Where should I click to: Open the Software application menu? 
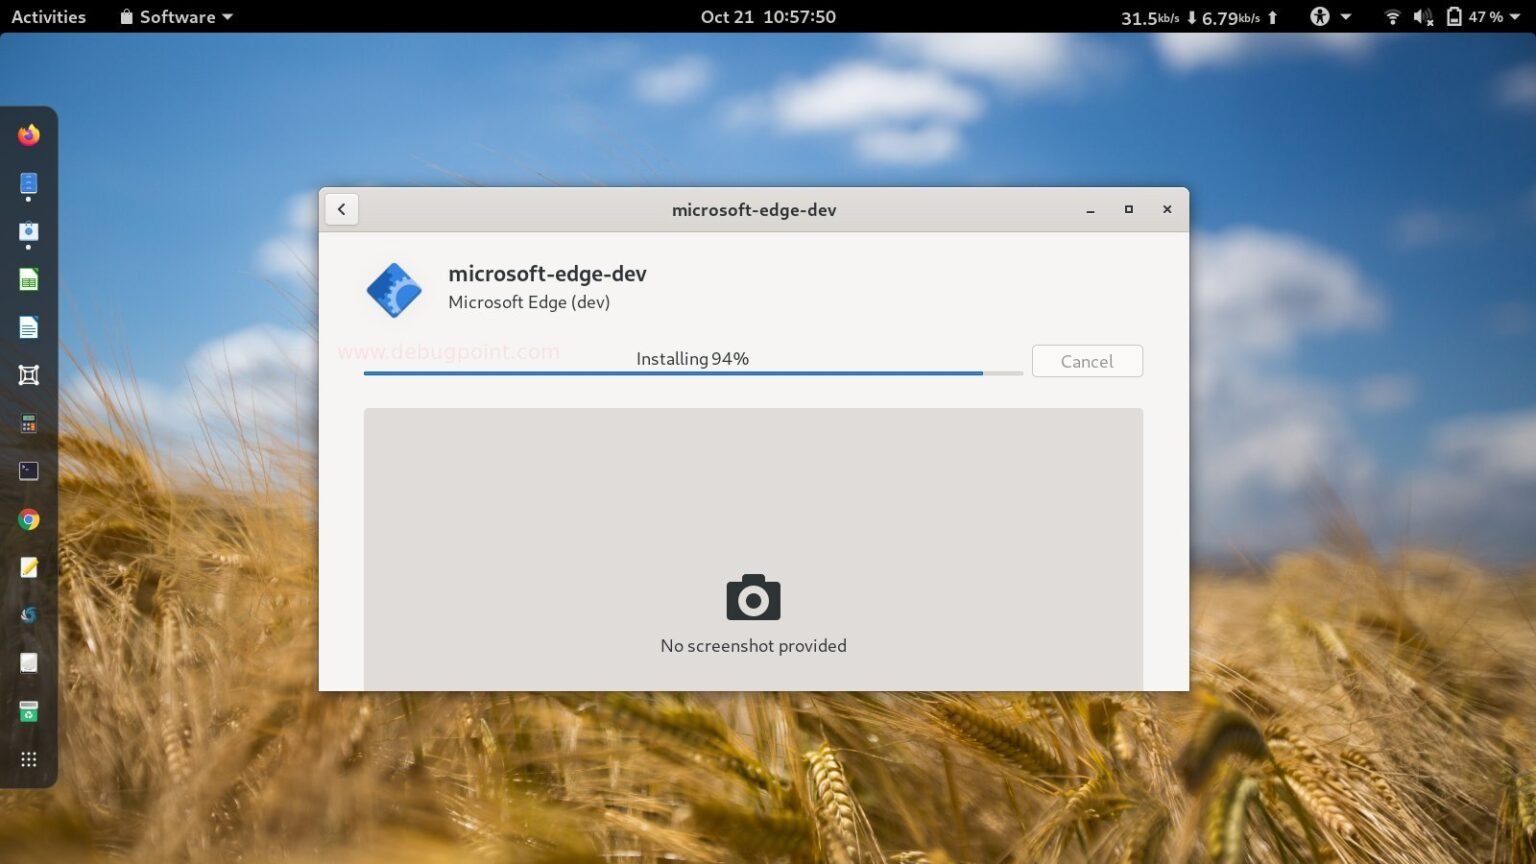point(175,16)
